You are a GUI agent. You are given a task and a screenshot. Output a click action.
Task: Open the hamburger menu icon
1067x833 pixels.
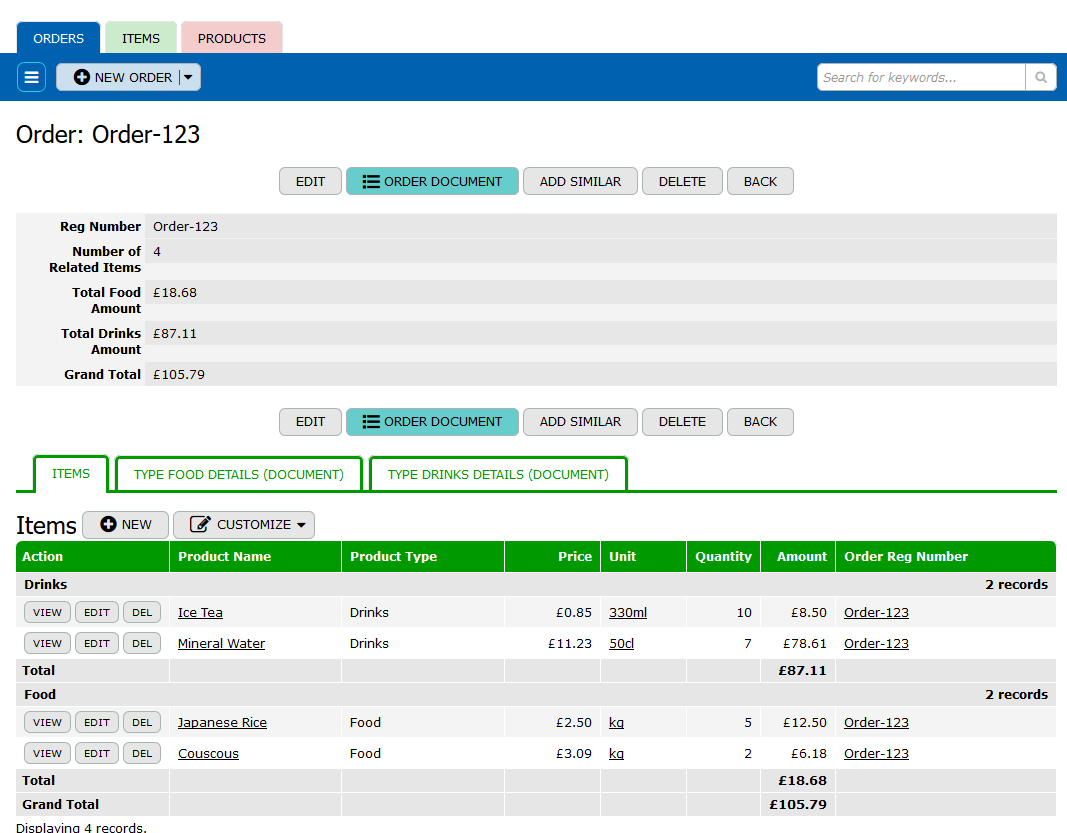pyautogui.click(x=32, y=77)
